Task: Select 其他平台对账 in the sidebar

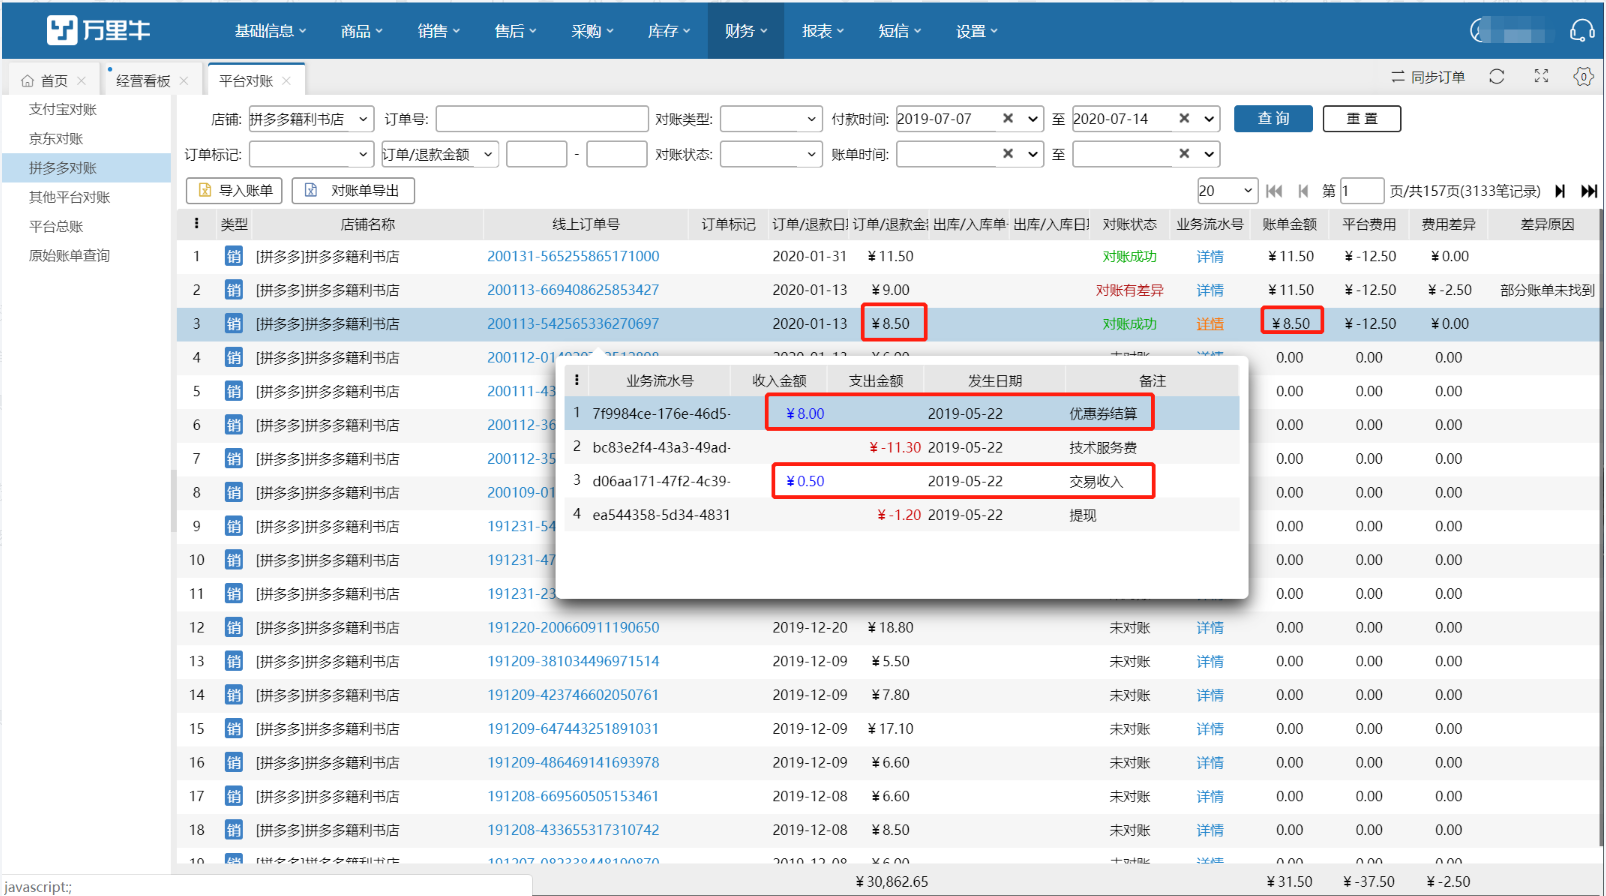Action: [x=69, y=197]
